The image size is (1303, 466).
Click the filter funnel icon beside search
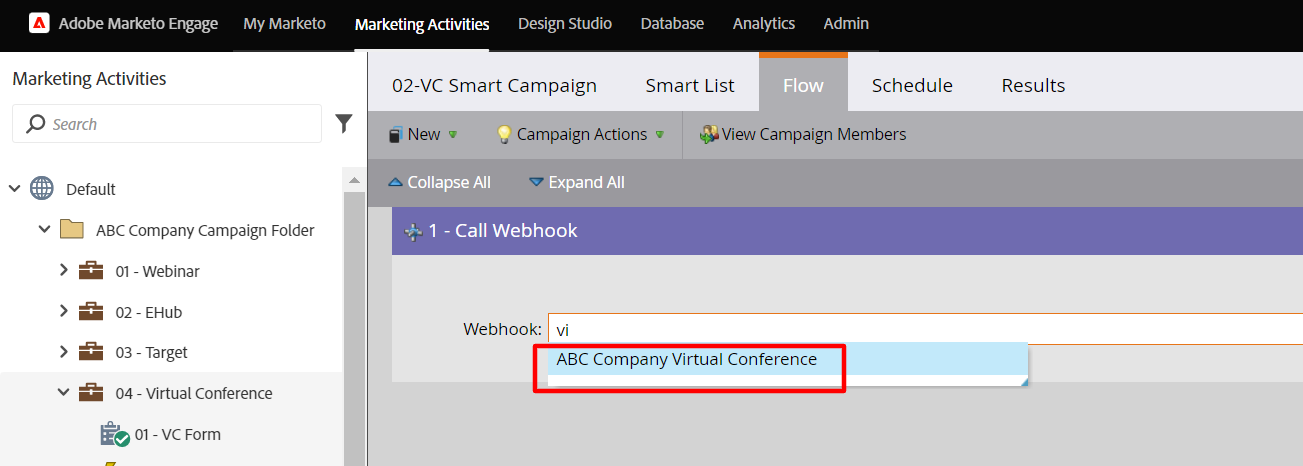pyautogui.click(x=344, y=123)
